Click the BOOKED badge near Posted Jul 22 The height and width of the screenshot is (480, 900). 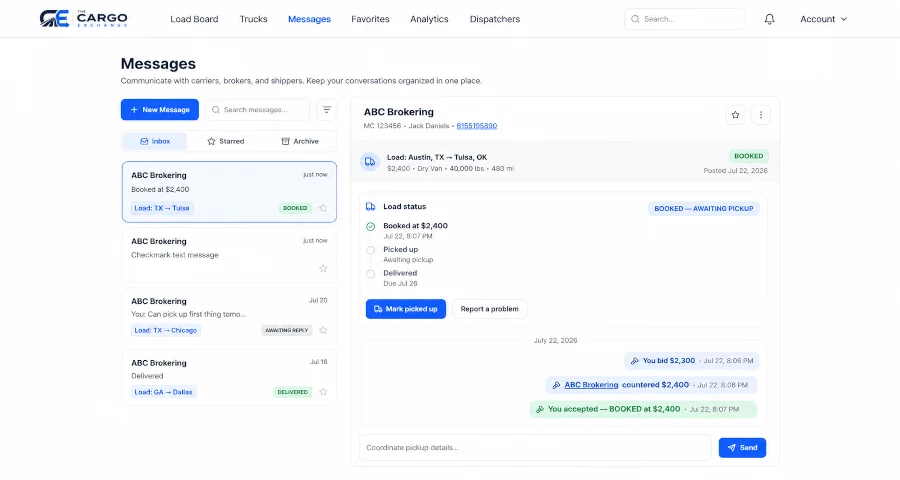click(x=748, y=156)
